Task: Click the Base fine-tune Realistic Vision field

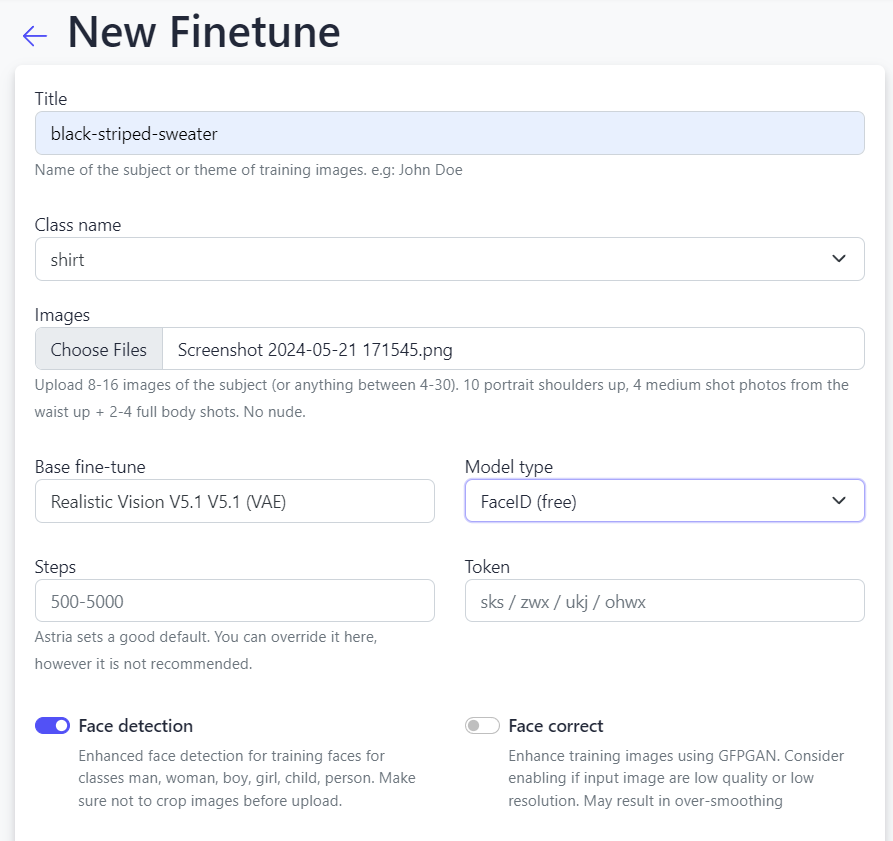Action: (x=234, y=501)
